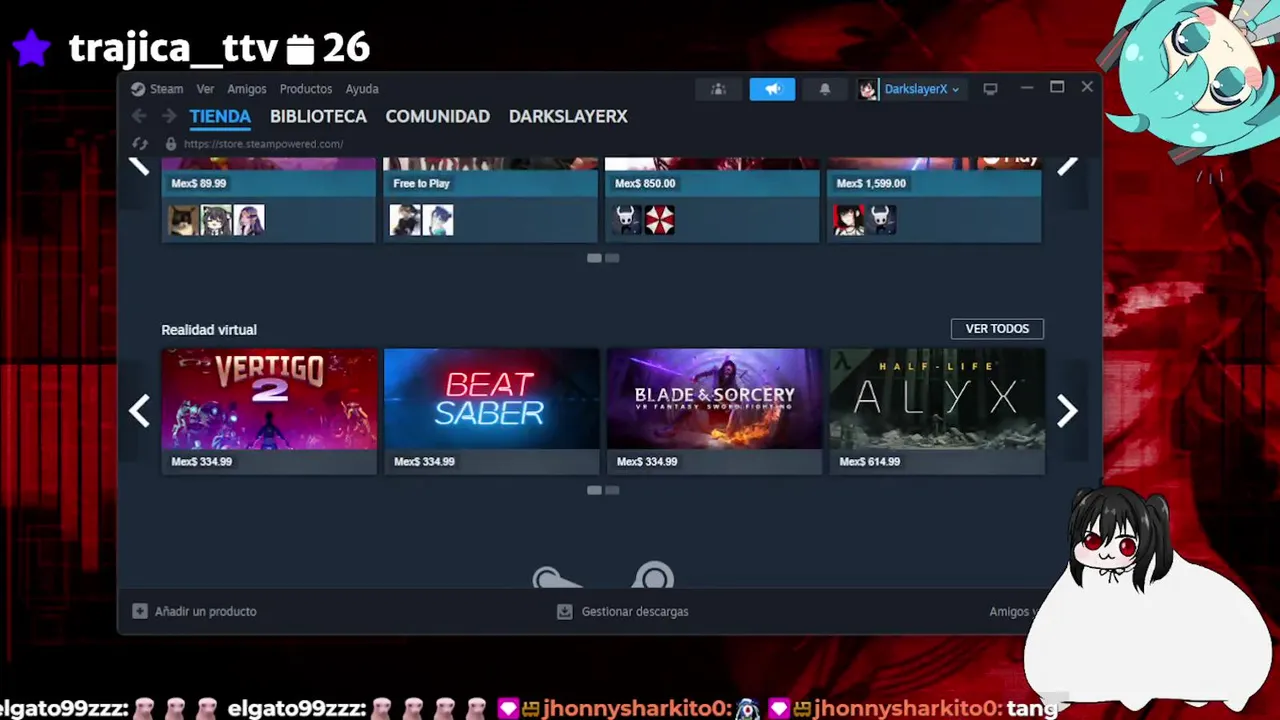The image size is (1280, 720).
Task: Go to previous items in top carousel
Action: [x=139, y=166]
